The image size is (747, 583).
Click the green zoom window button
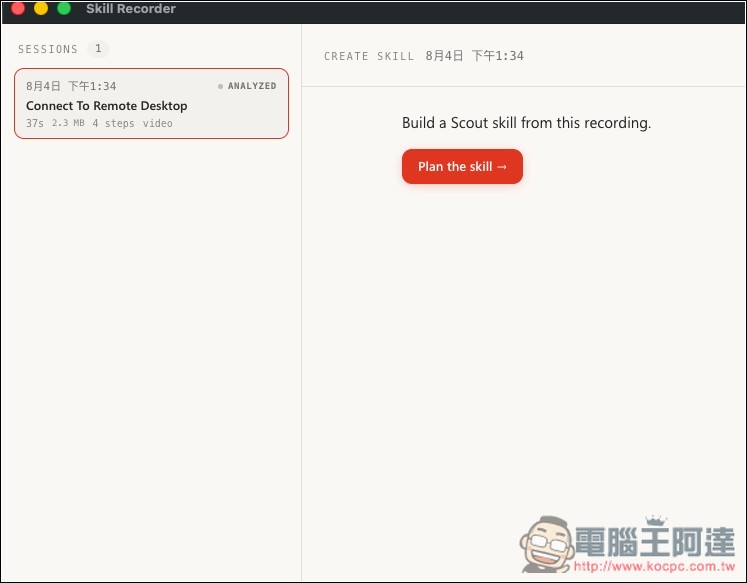(x=64, y=8)
